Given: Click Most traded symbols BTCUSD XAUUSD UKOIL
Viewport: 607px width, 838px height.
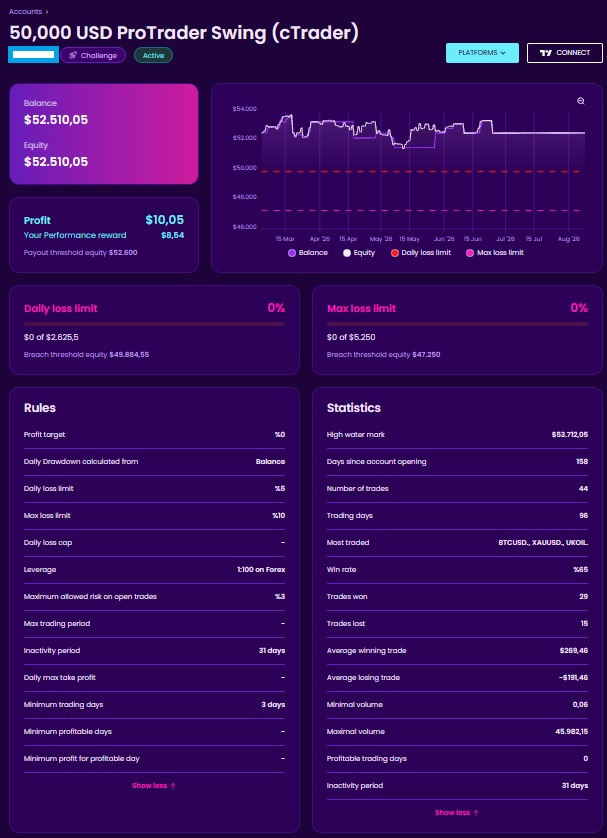Looking at the screenshot, I should click(x=543, y=542).
